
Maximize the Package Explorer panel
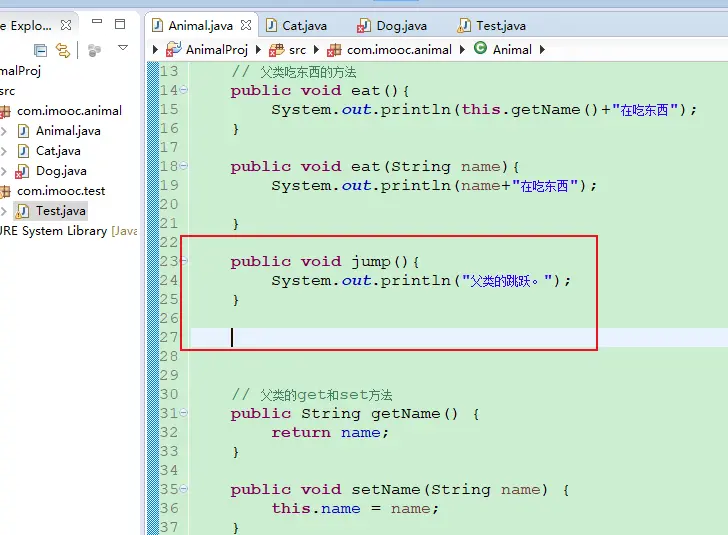coord(120,24)
